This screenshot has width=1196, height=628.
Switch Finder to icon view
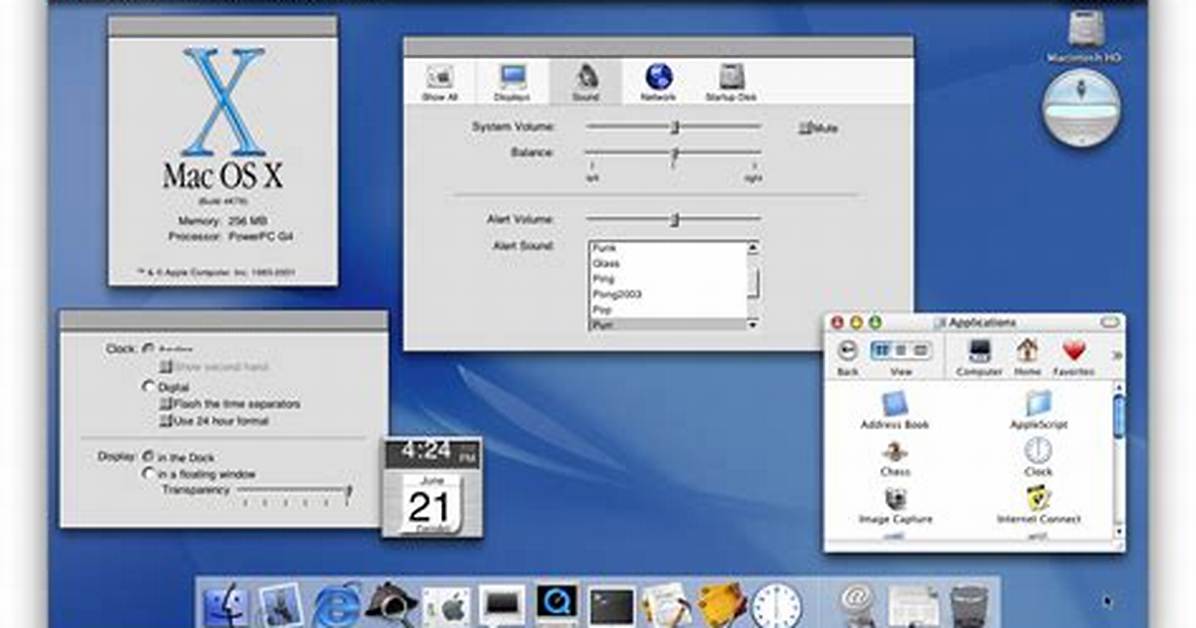click(x=882, y=350)
